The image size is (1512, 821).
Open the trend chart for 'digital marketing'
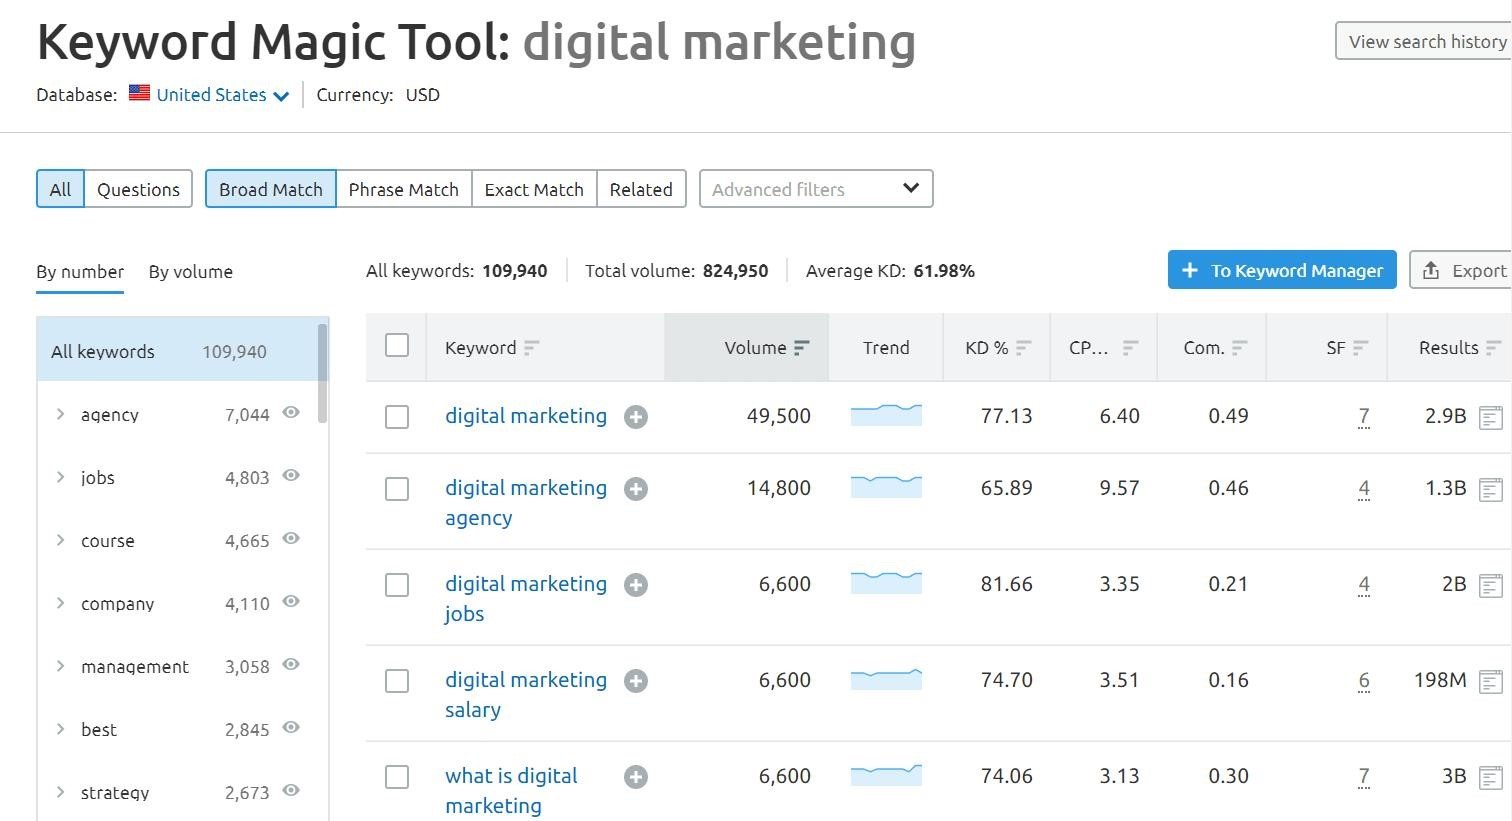click(886, 415)
